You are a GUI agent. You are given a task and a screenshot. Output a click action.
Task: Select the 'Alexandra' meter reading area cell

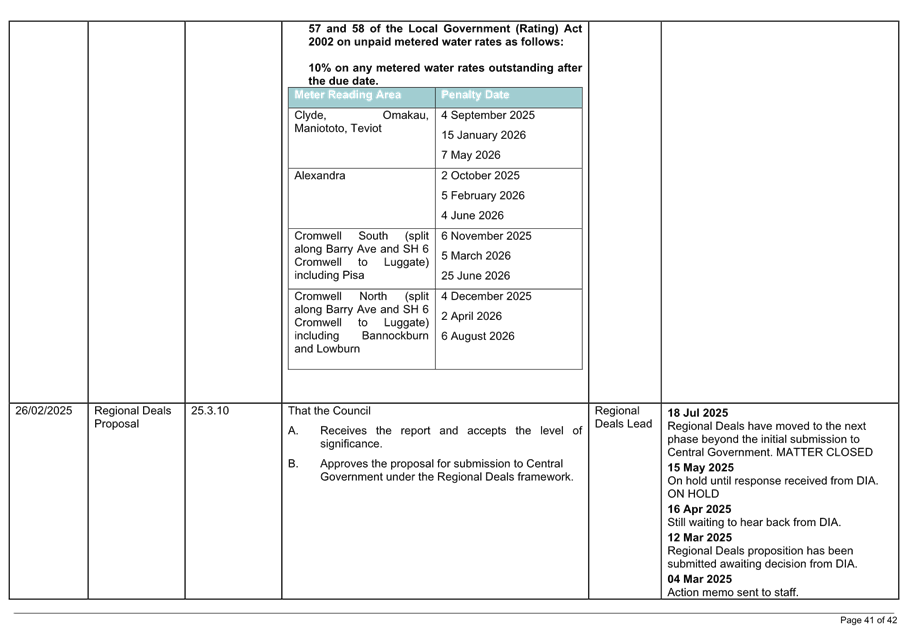pos(320,176)
